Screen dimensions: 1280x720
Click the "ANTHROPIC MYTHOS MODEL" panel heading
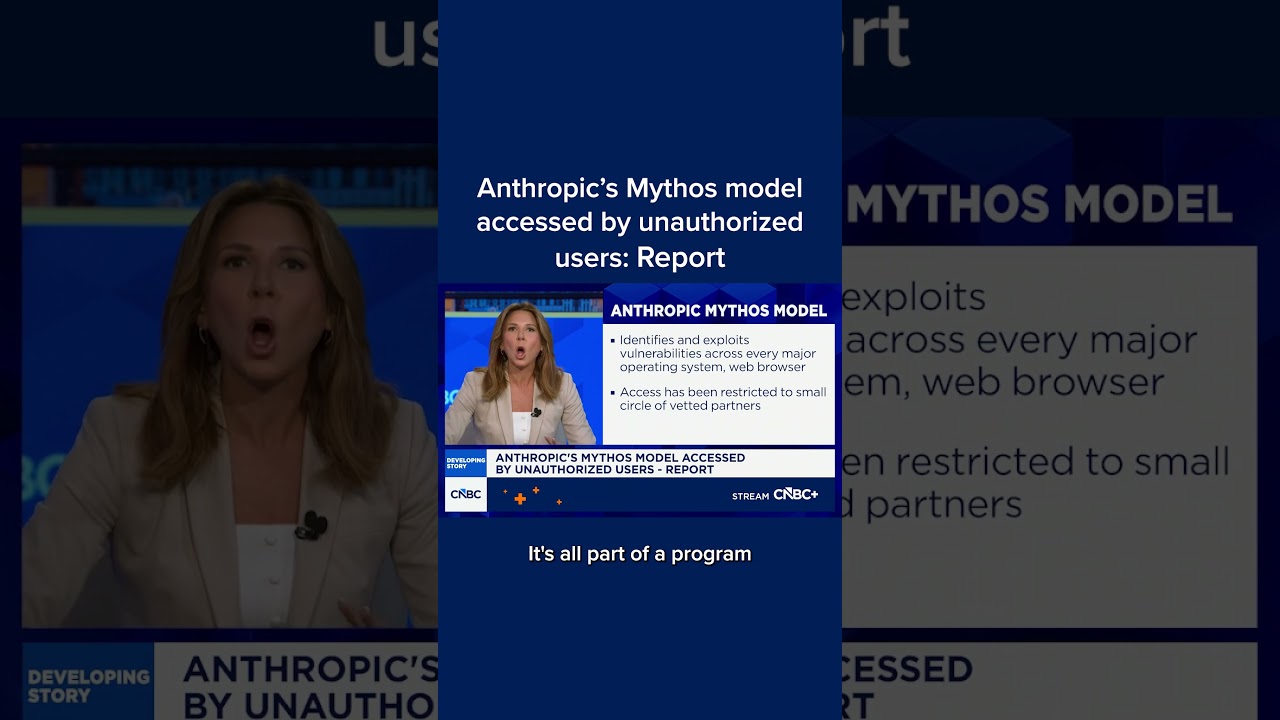[719, 310]
